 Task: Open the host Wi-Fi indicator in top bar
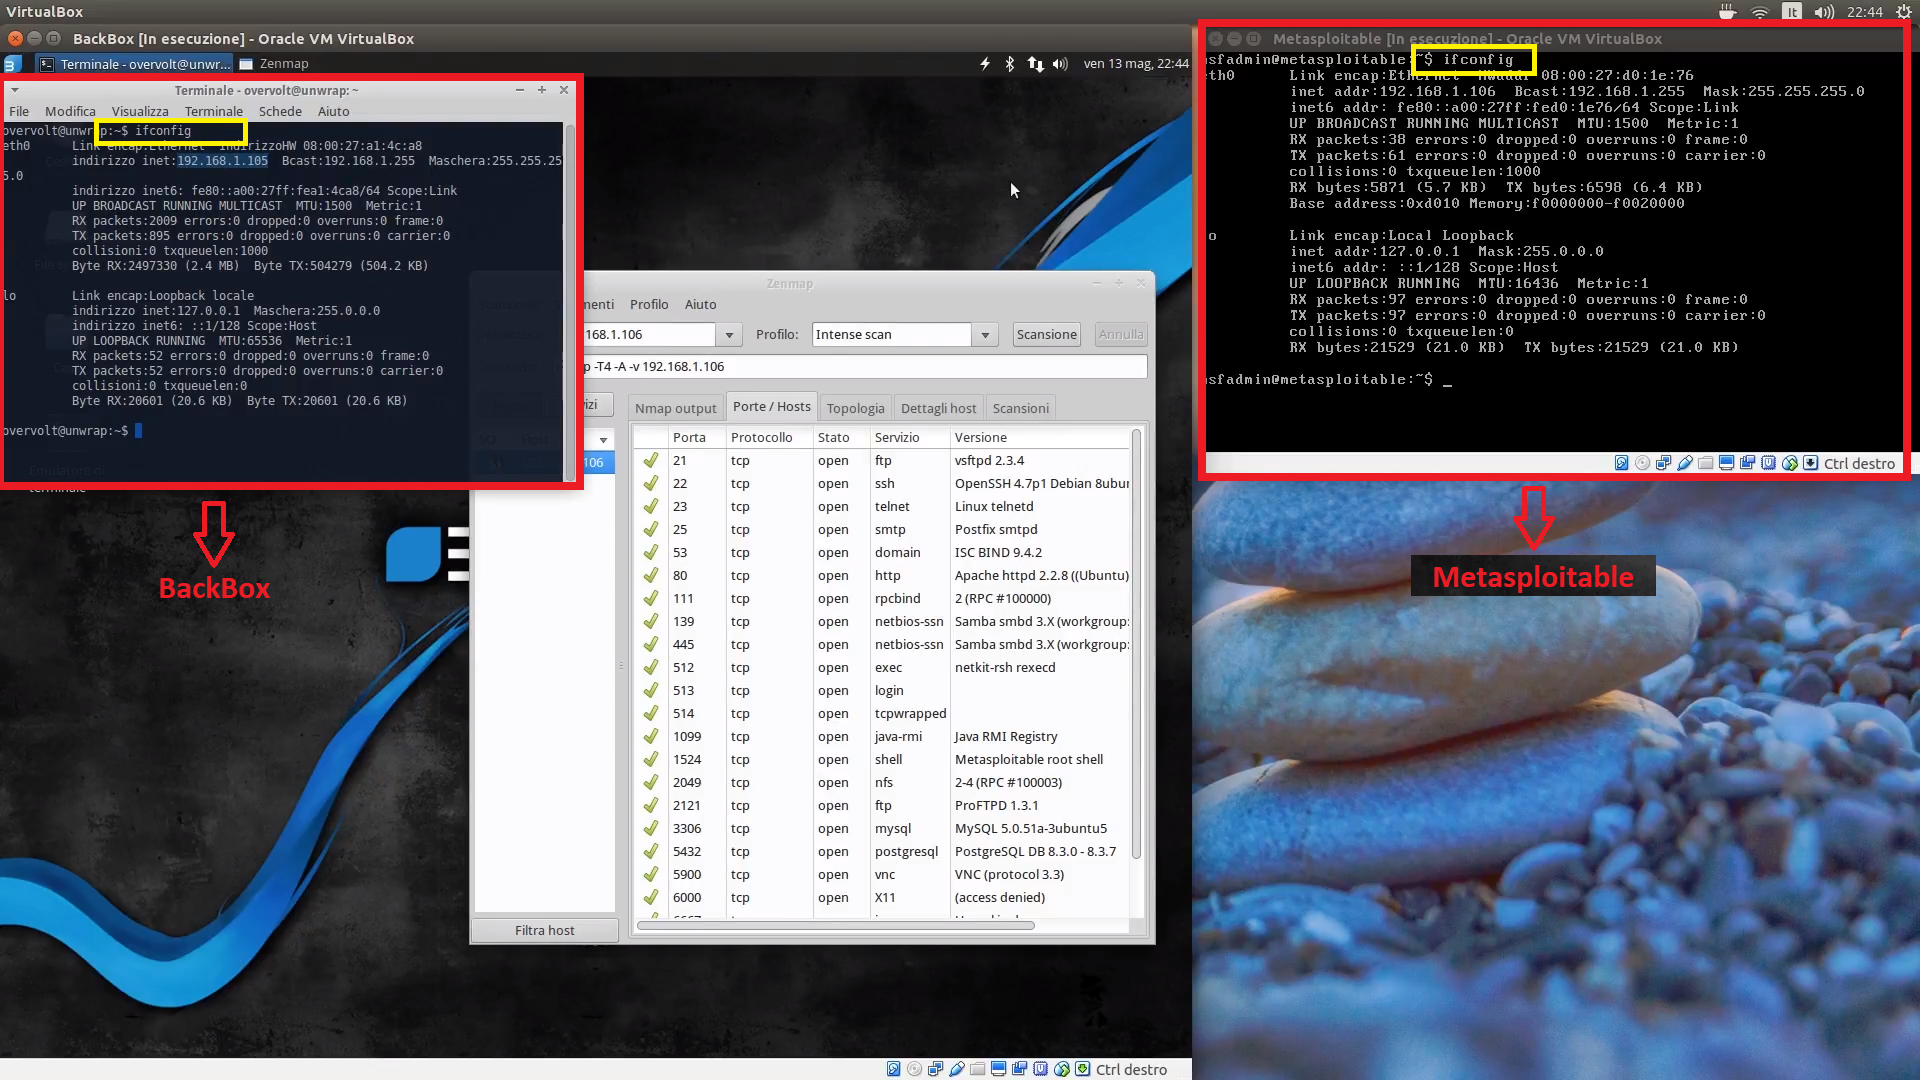click(x=1760, y=12)
